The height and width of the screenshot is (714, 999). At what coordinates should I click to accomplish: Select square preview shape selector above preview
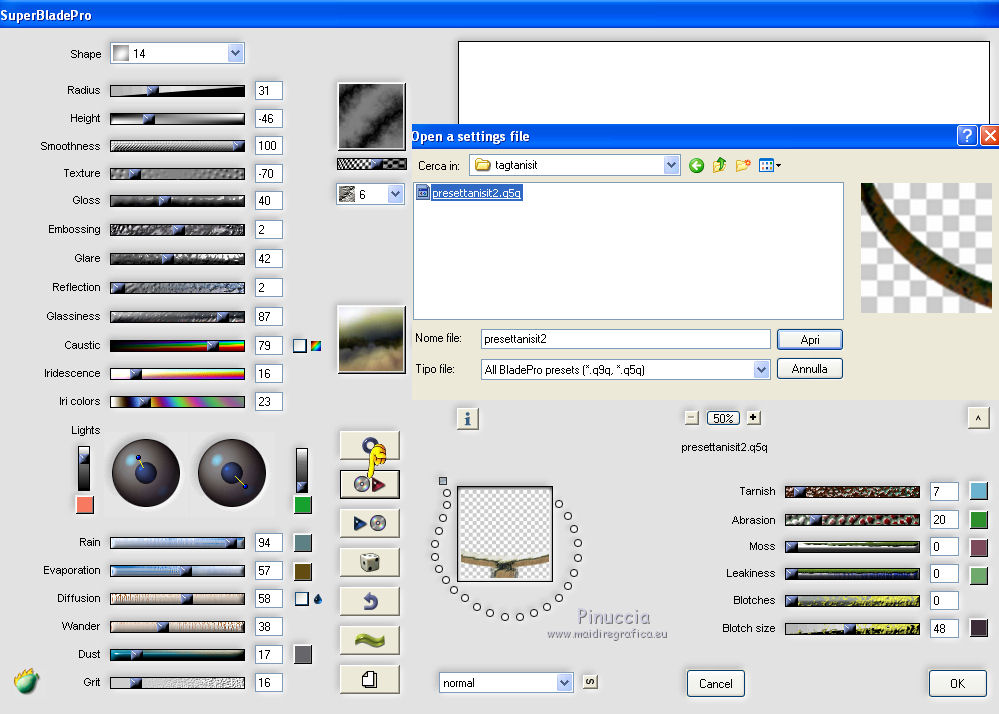(443, 481)
